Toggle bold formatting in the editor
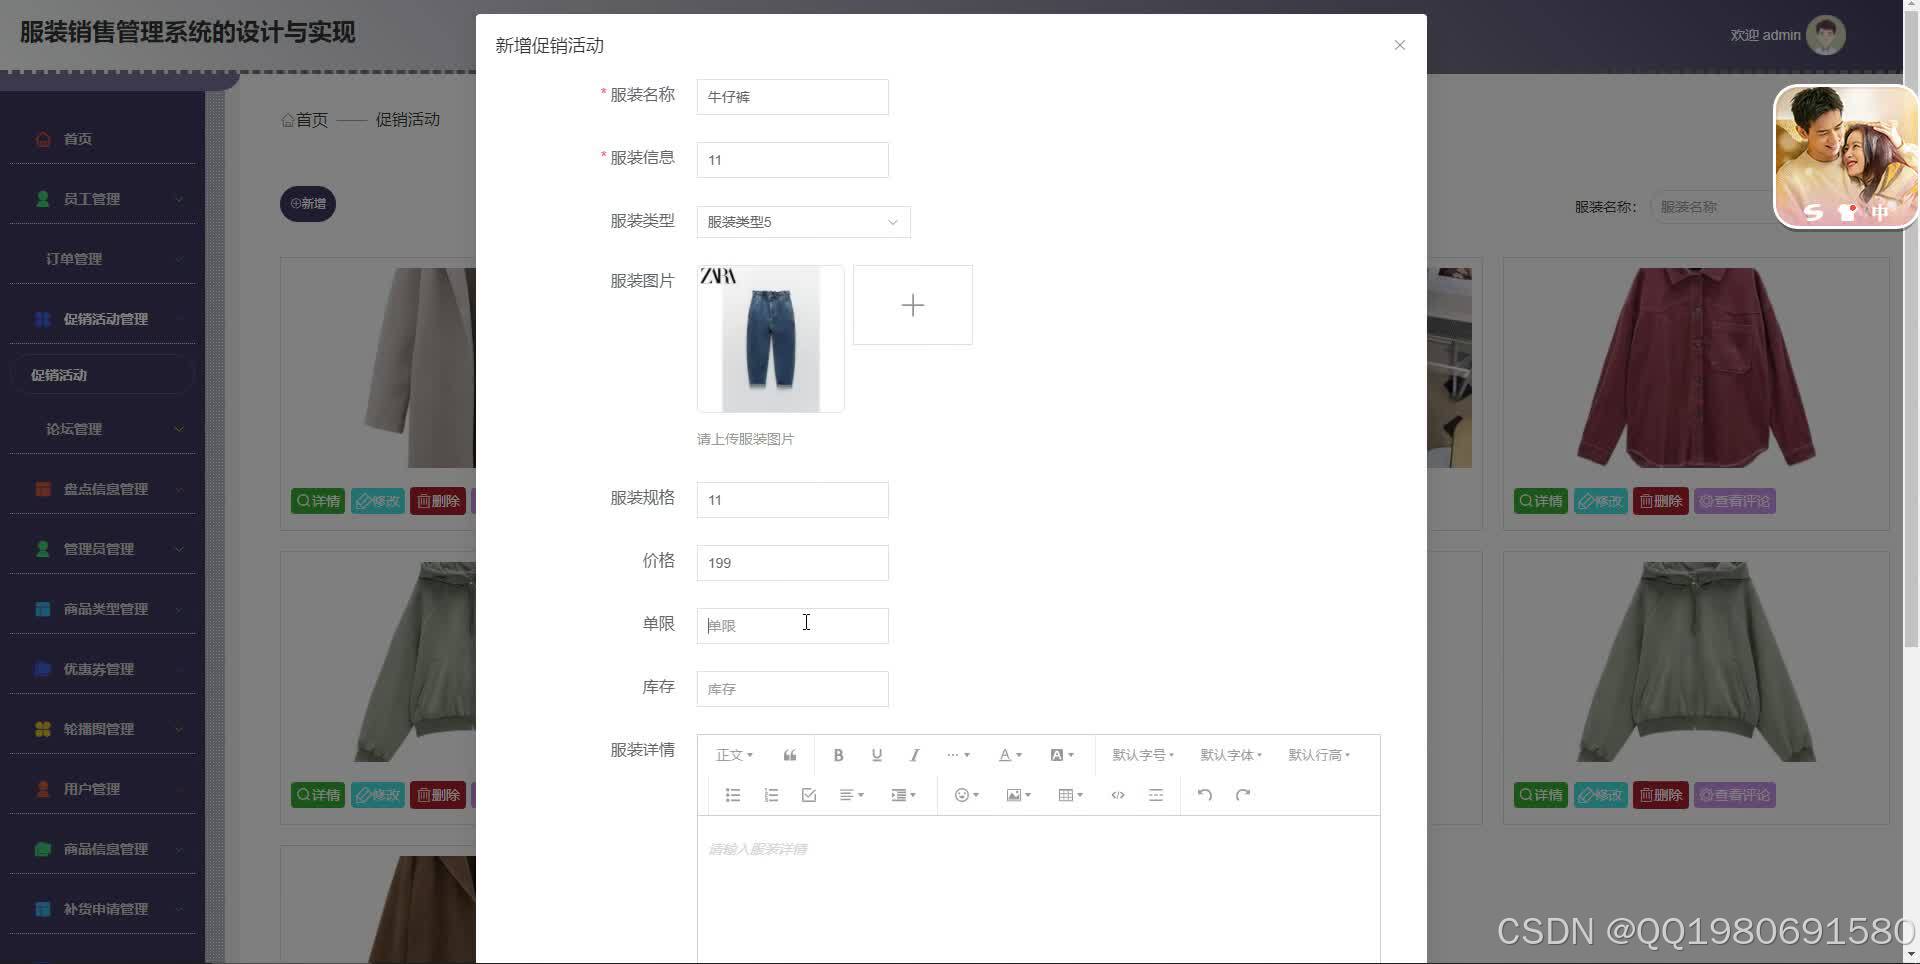1920x964 pixels. [x=838, y=755]
